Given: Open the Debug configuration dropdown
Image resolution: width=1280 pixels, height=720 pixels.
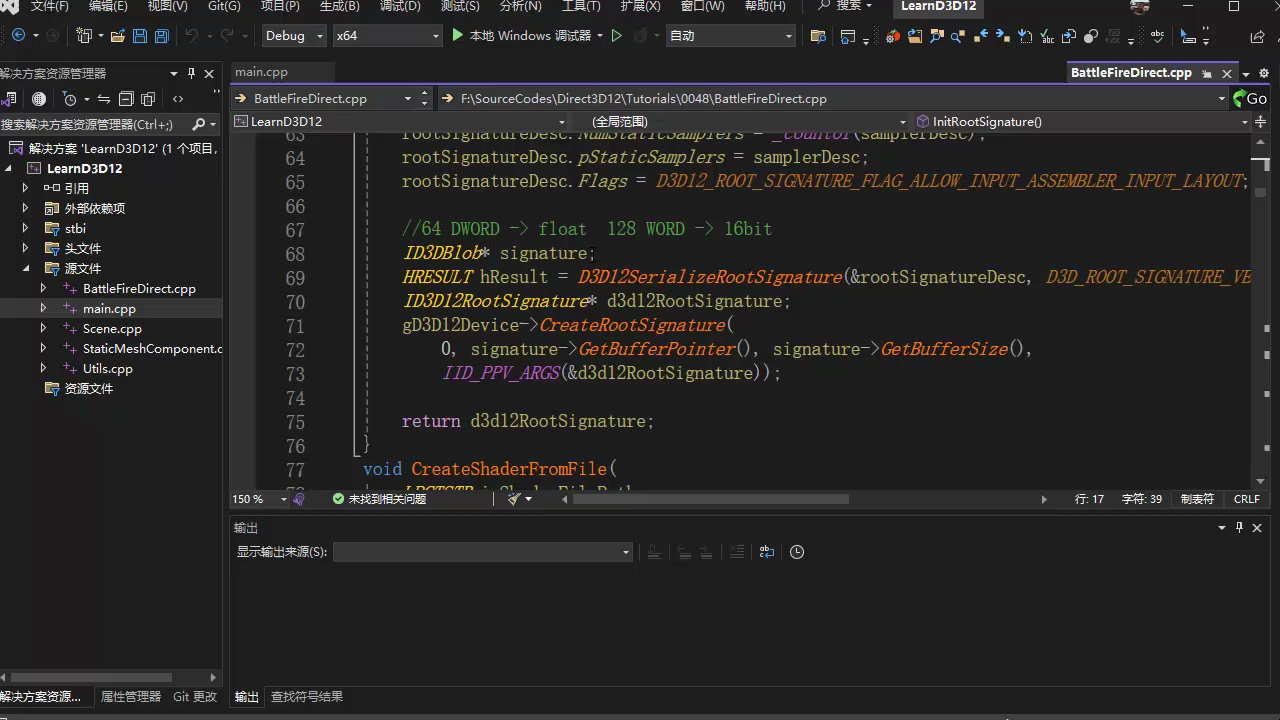Looking at the screenshot, I should point(294,36).
